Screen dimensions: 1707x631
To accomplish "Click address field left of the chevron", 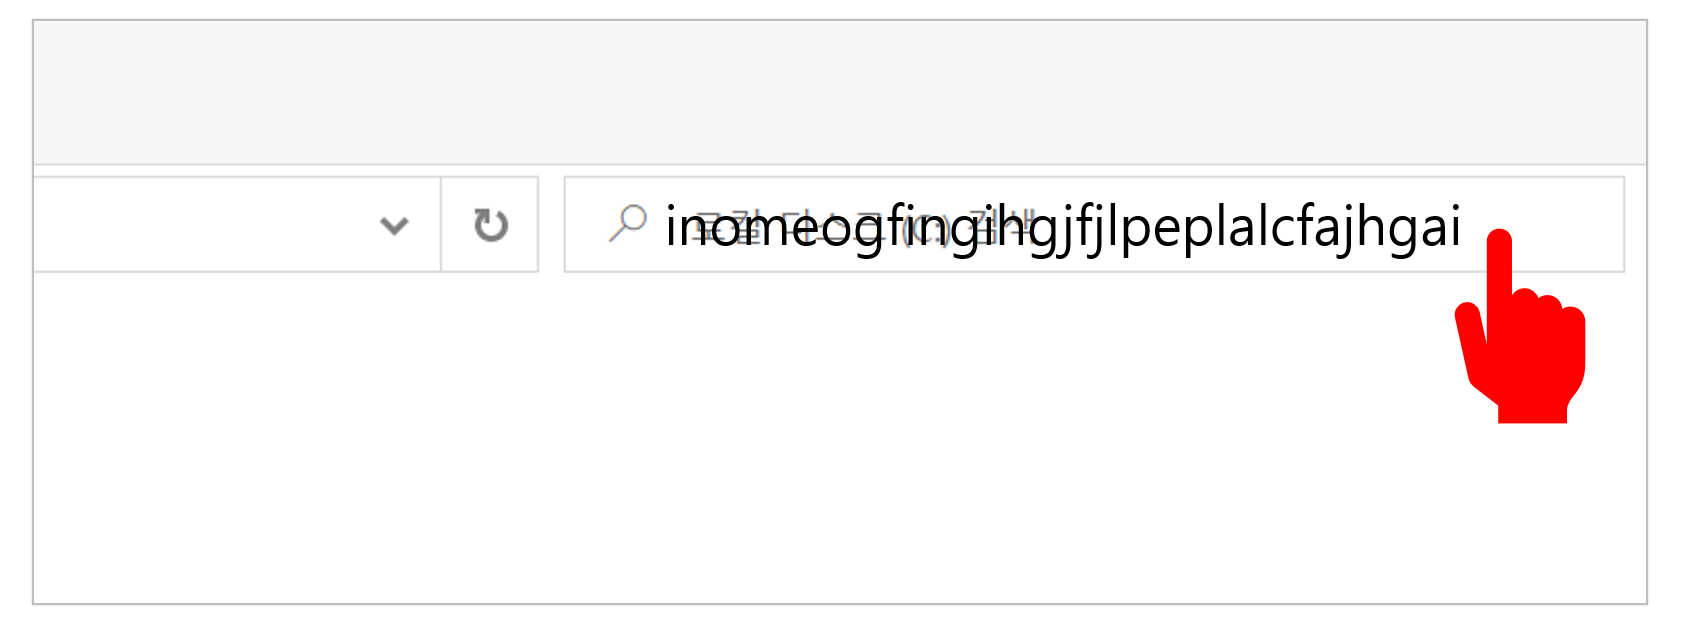I will [200, 225].
